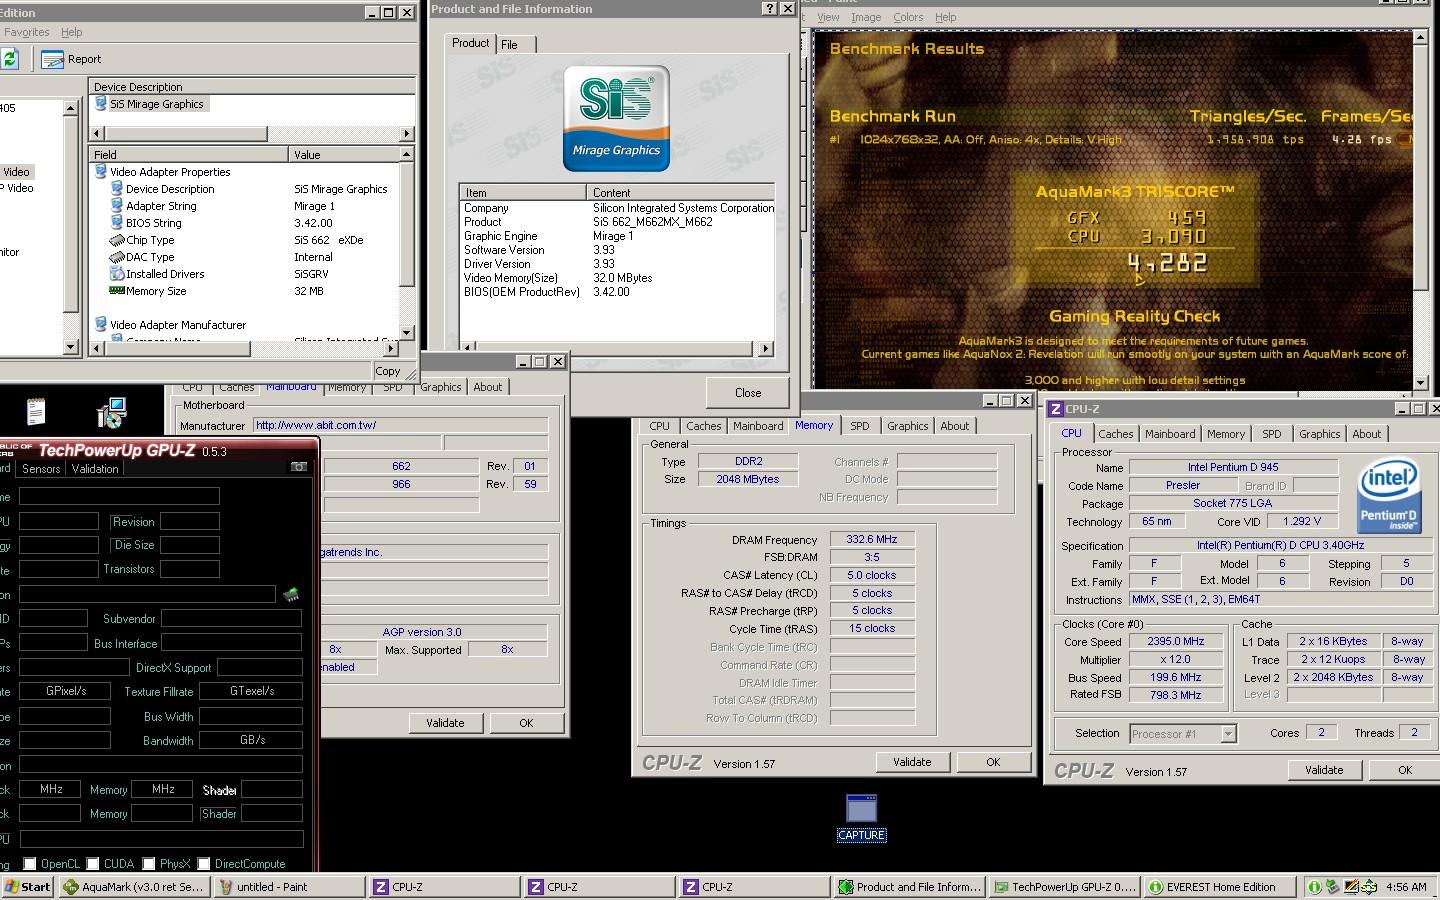Click the pencil monitor tray icon
1440x900 pixels.
click(1350, 887)
